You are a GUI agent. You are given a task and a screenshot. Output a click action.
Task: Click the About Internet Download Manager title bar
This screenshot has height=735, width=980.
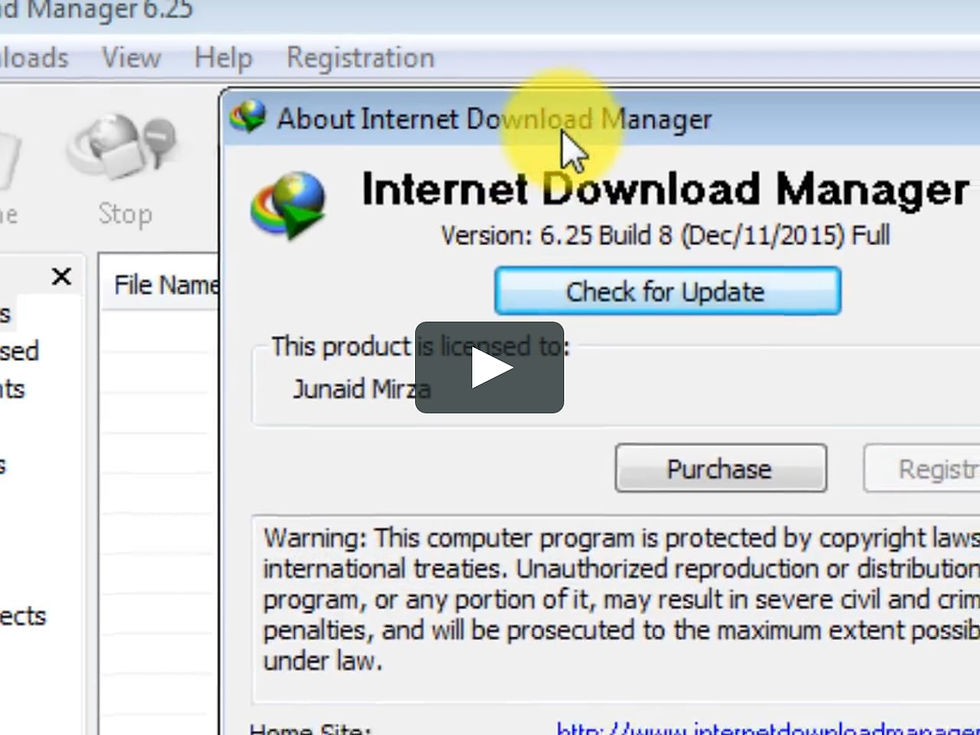click(600, 118)
